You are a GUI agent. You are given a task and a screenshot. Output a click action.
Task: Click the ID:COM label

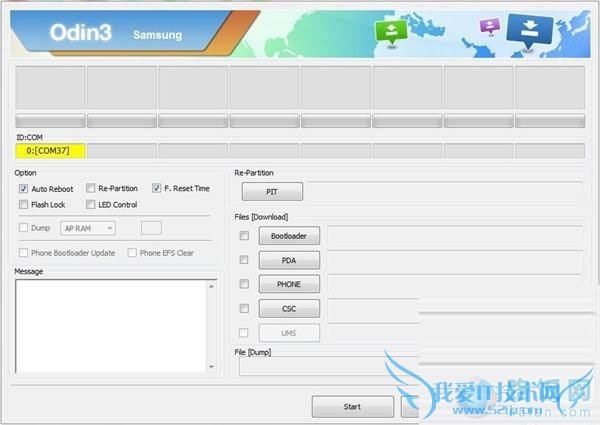(29, 137)
